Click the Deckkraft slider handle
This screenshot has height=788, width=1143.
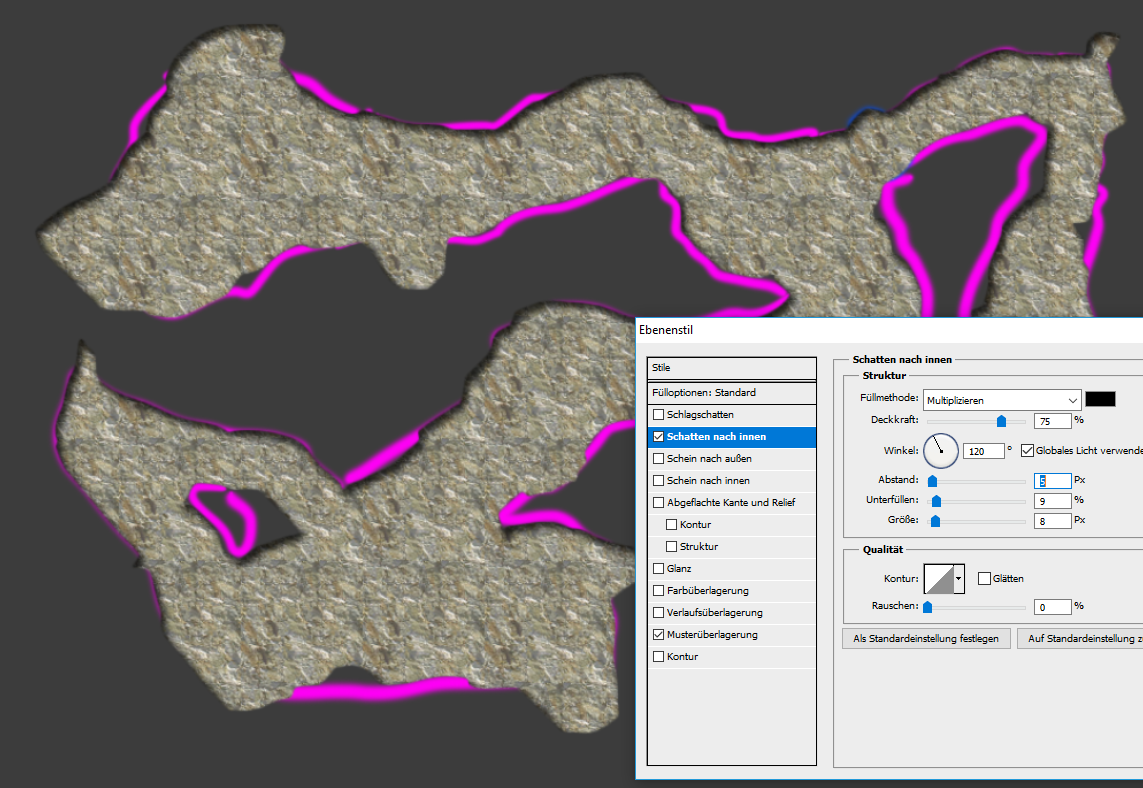(1001, 421)
